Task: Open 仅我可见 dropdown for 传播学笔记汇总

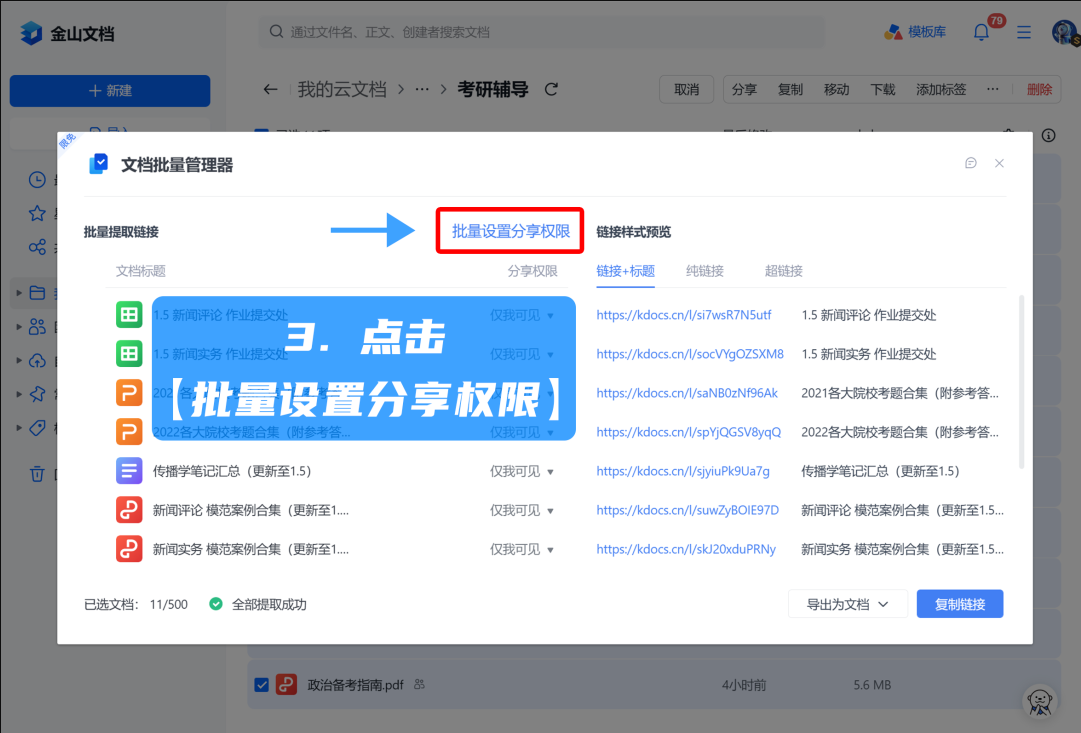Action: point(521,471)
